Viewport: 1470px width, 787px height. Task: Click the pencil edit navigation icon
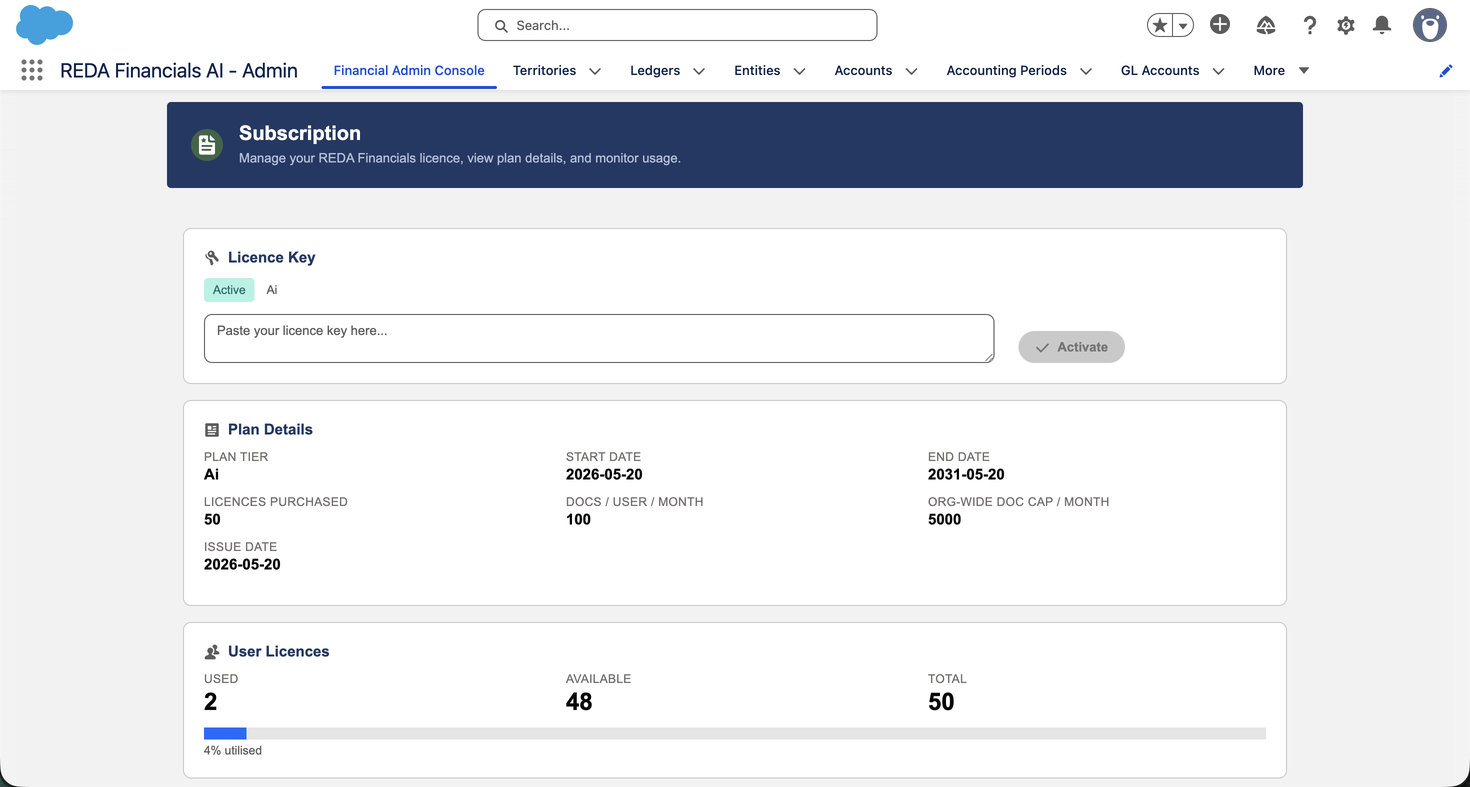(x=1446, y=71)
